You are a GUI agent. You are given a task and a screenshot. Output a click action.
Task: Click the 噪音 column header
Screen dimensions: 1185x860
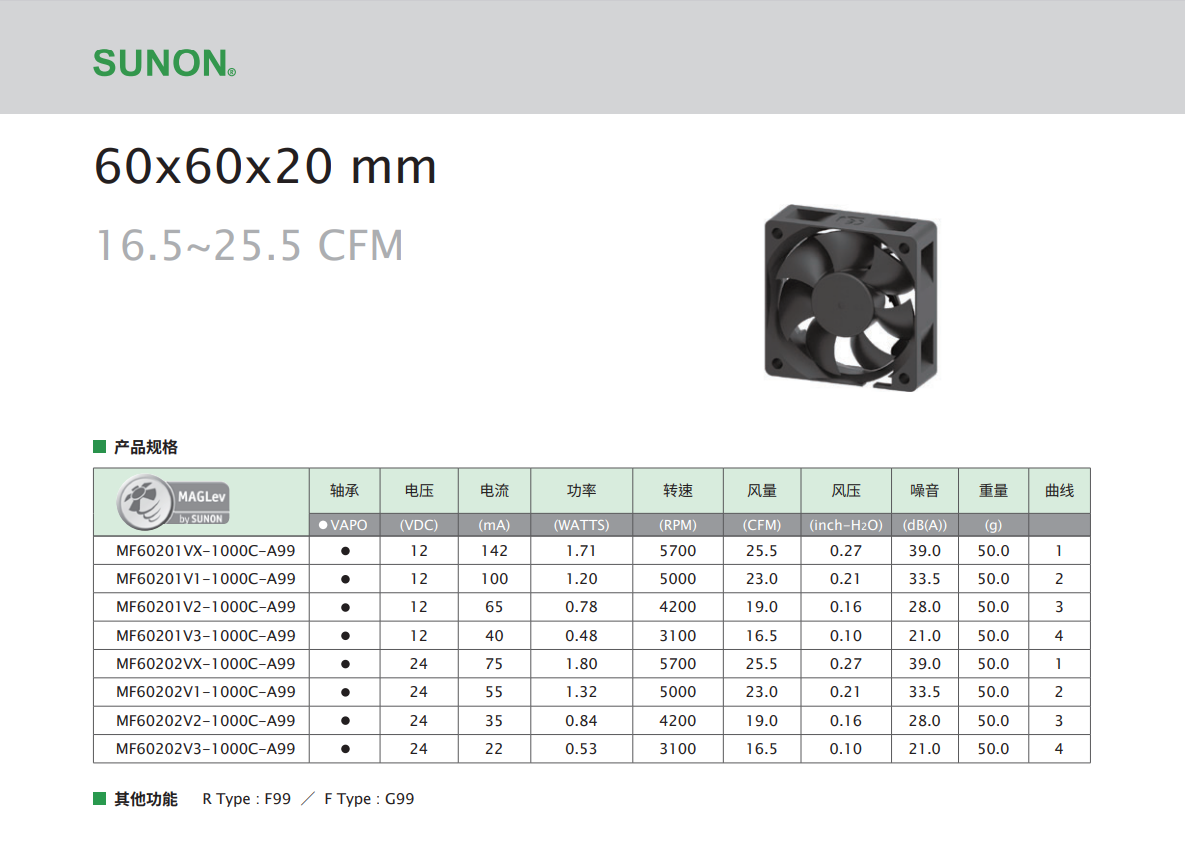pyautogui.click(x=924, y=490)
